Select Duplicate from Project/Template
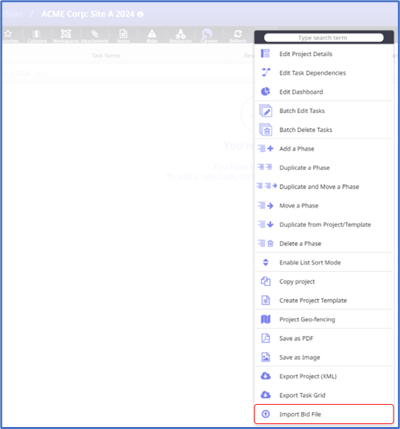The image size is (400, 429). 324,224
